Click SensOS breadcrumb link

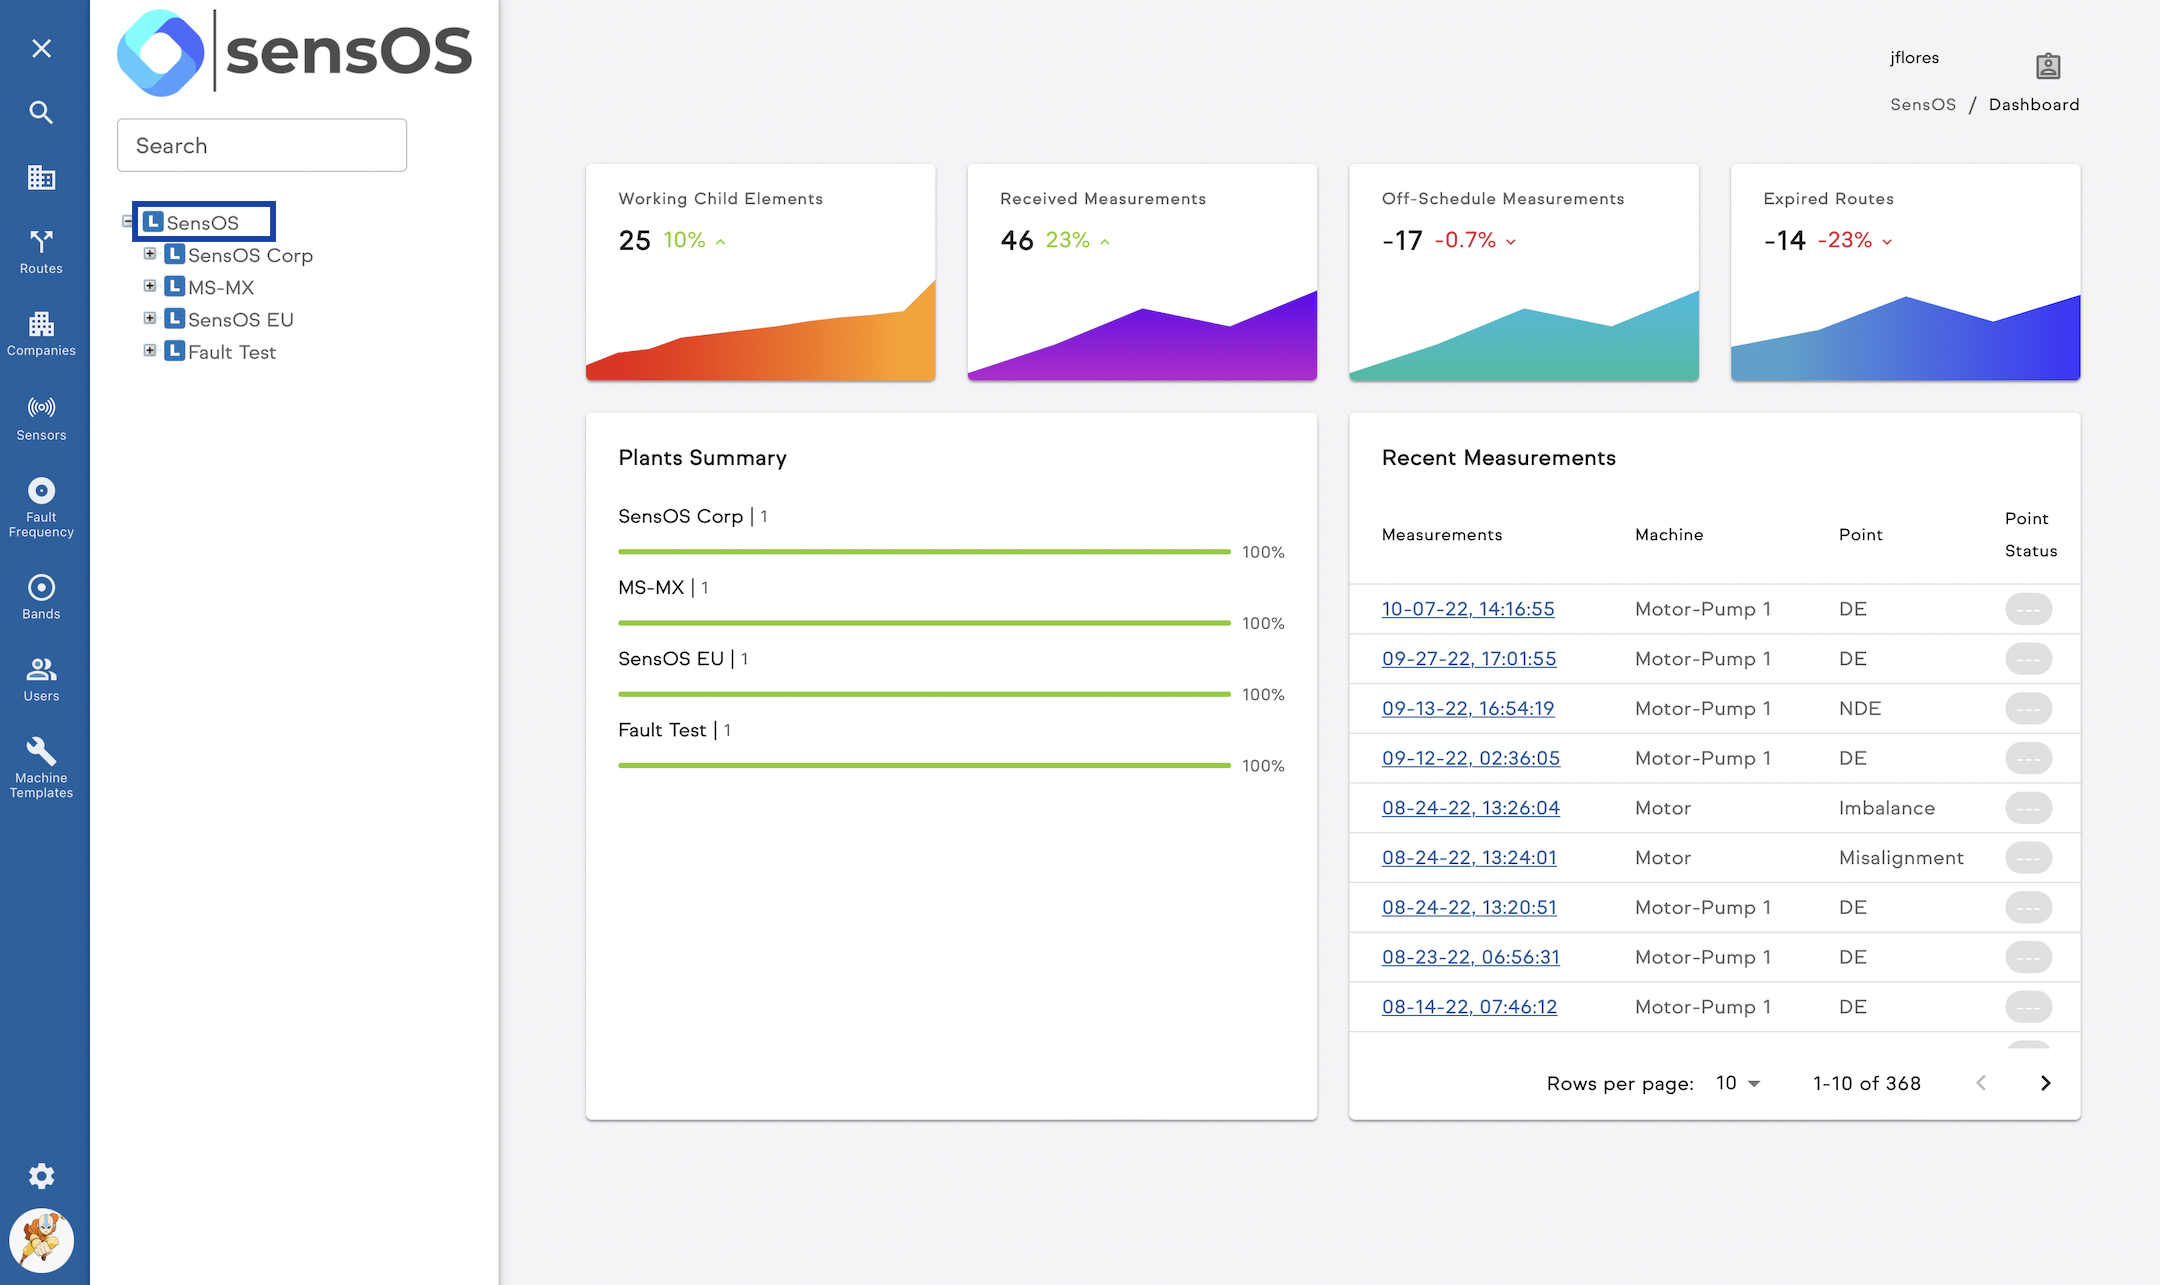pyautogui.click(x=1922, y=104)
